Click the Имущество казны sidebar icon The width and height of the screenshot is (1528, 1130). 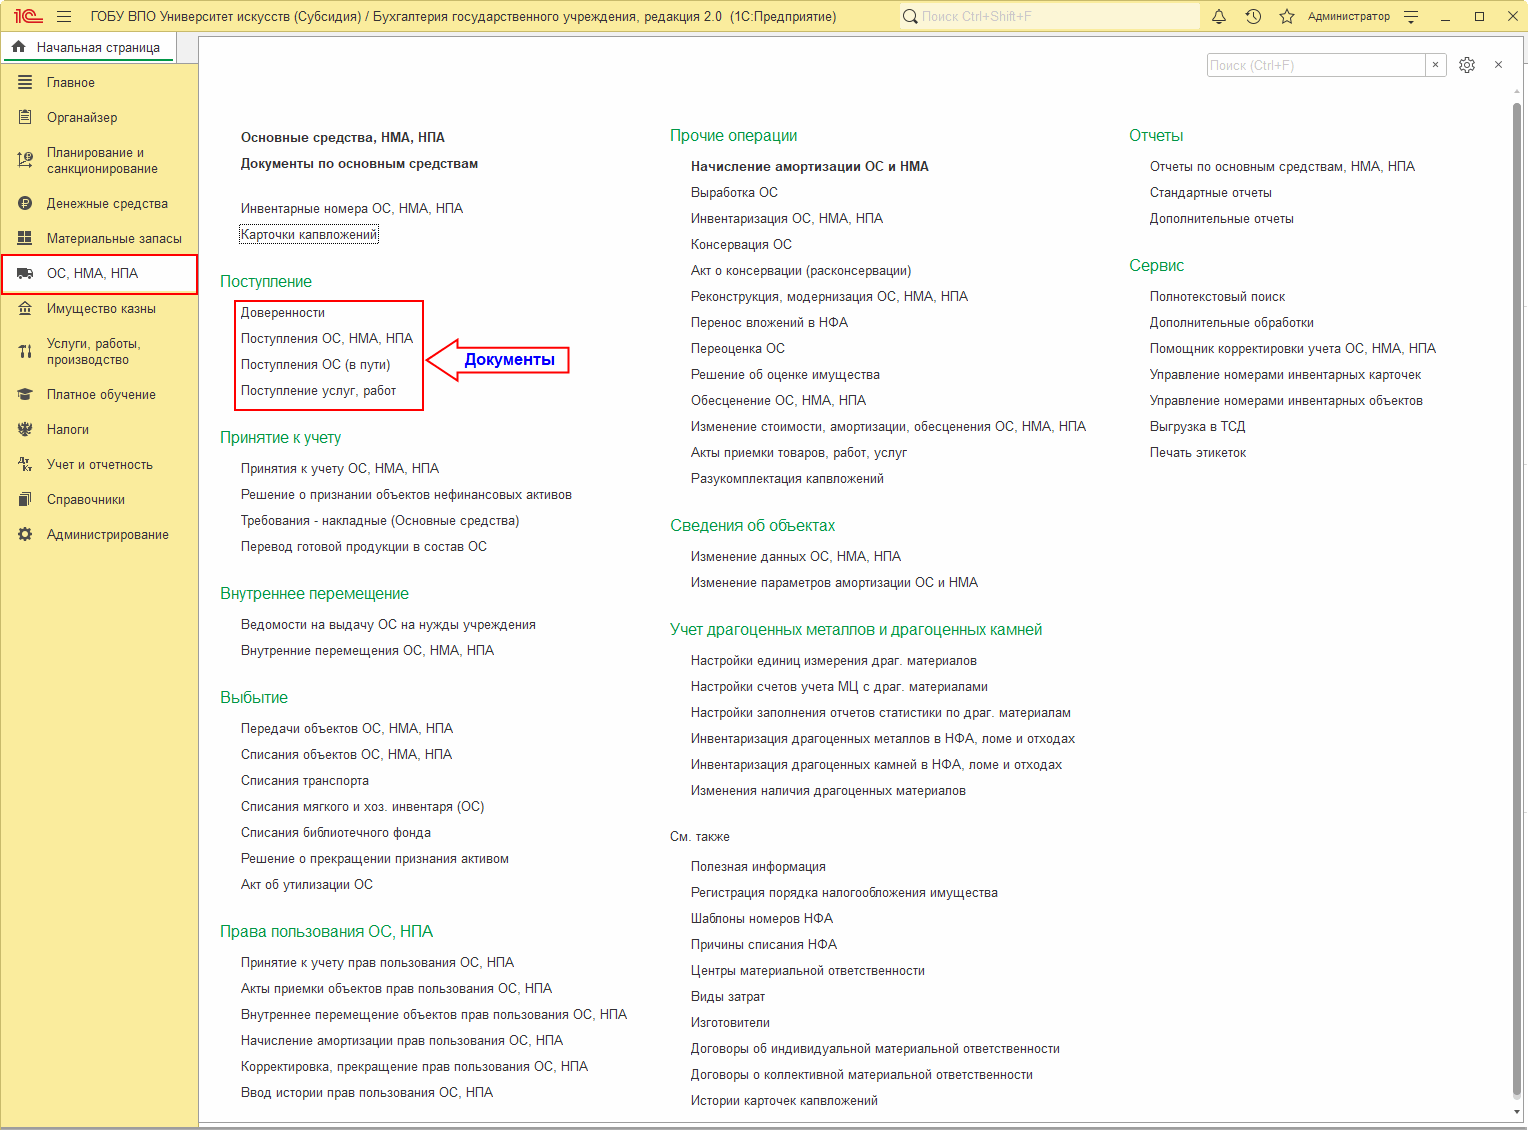click(25, 308)
